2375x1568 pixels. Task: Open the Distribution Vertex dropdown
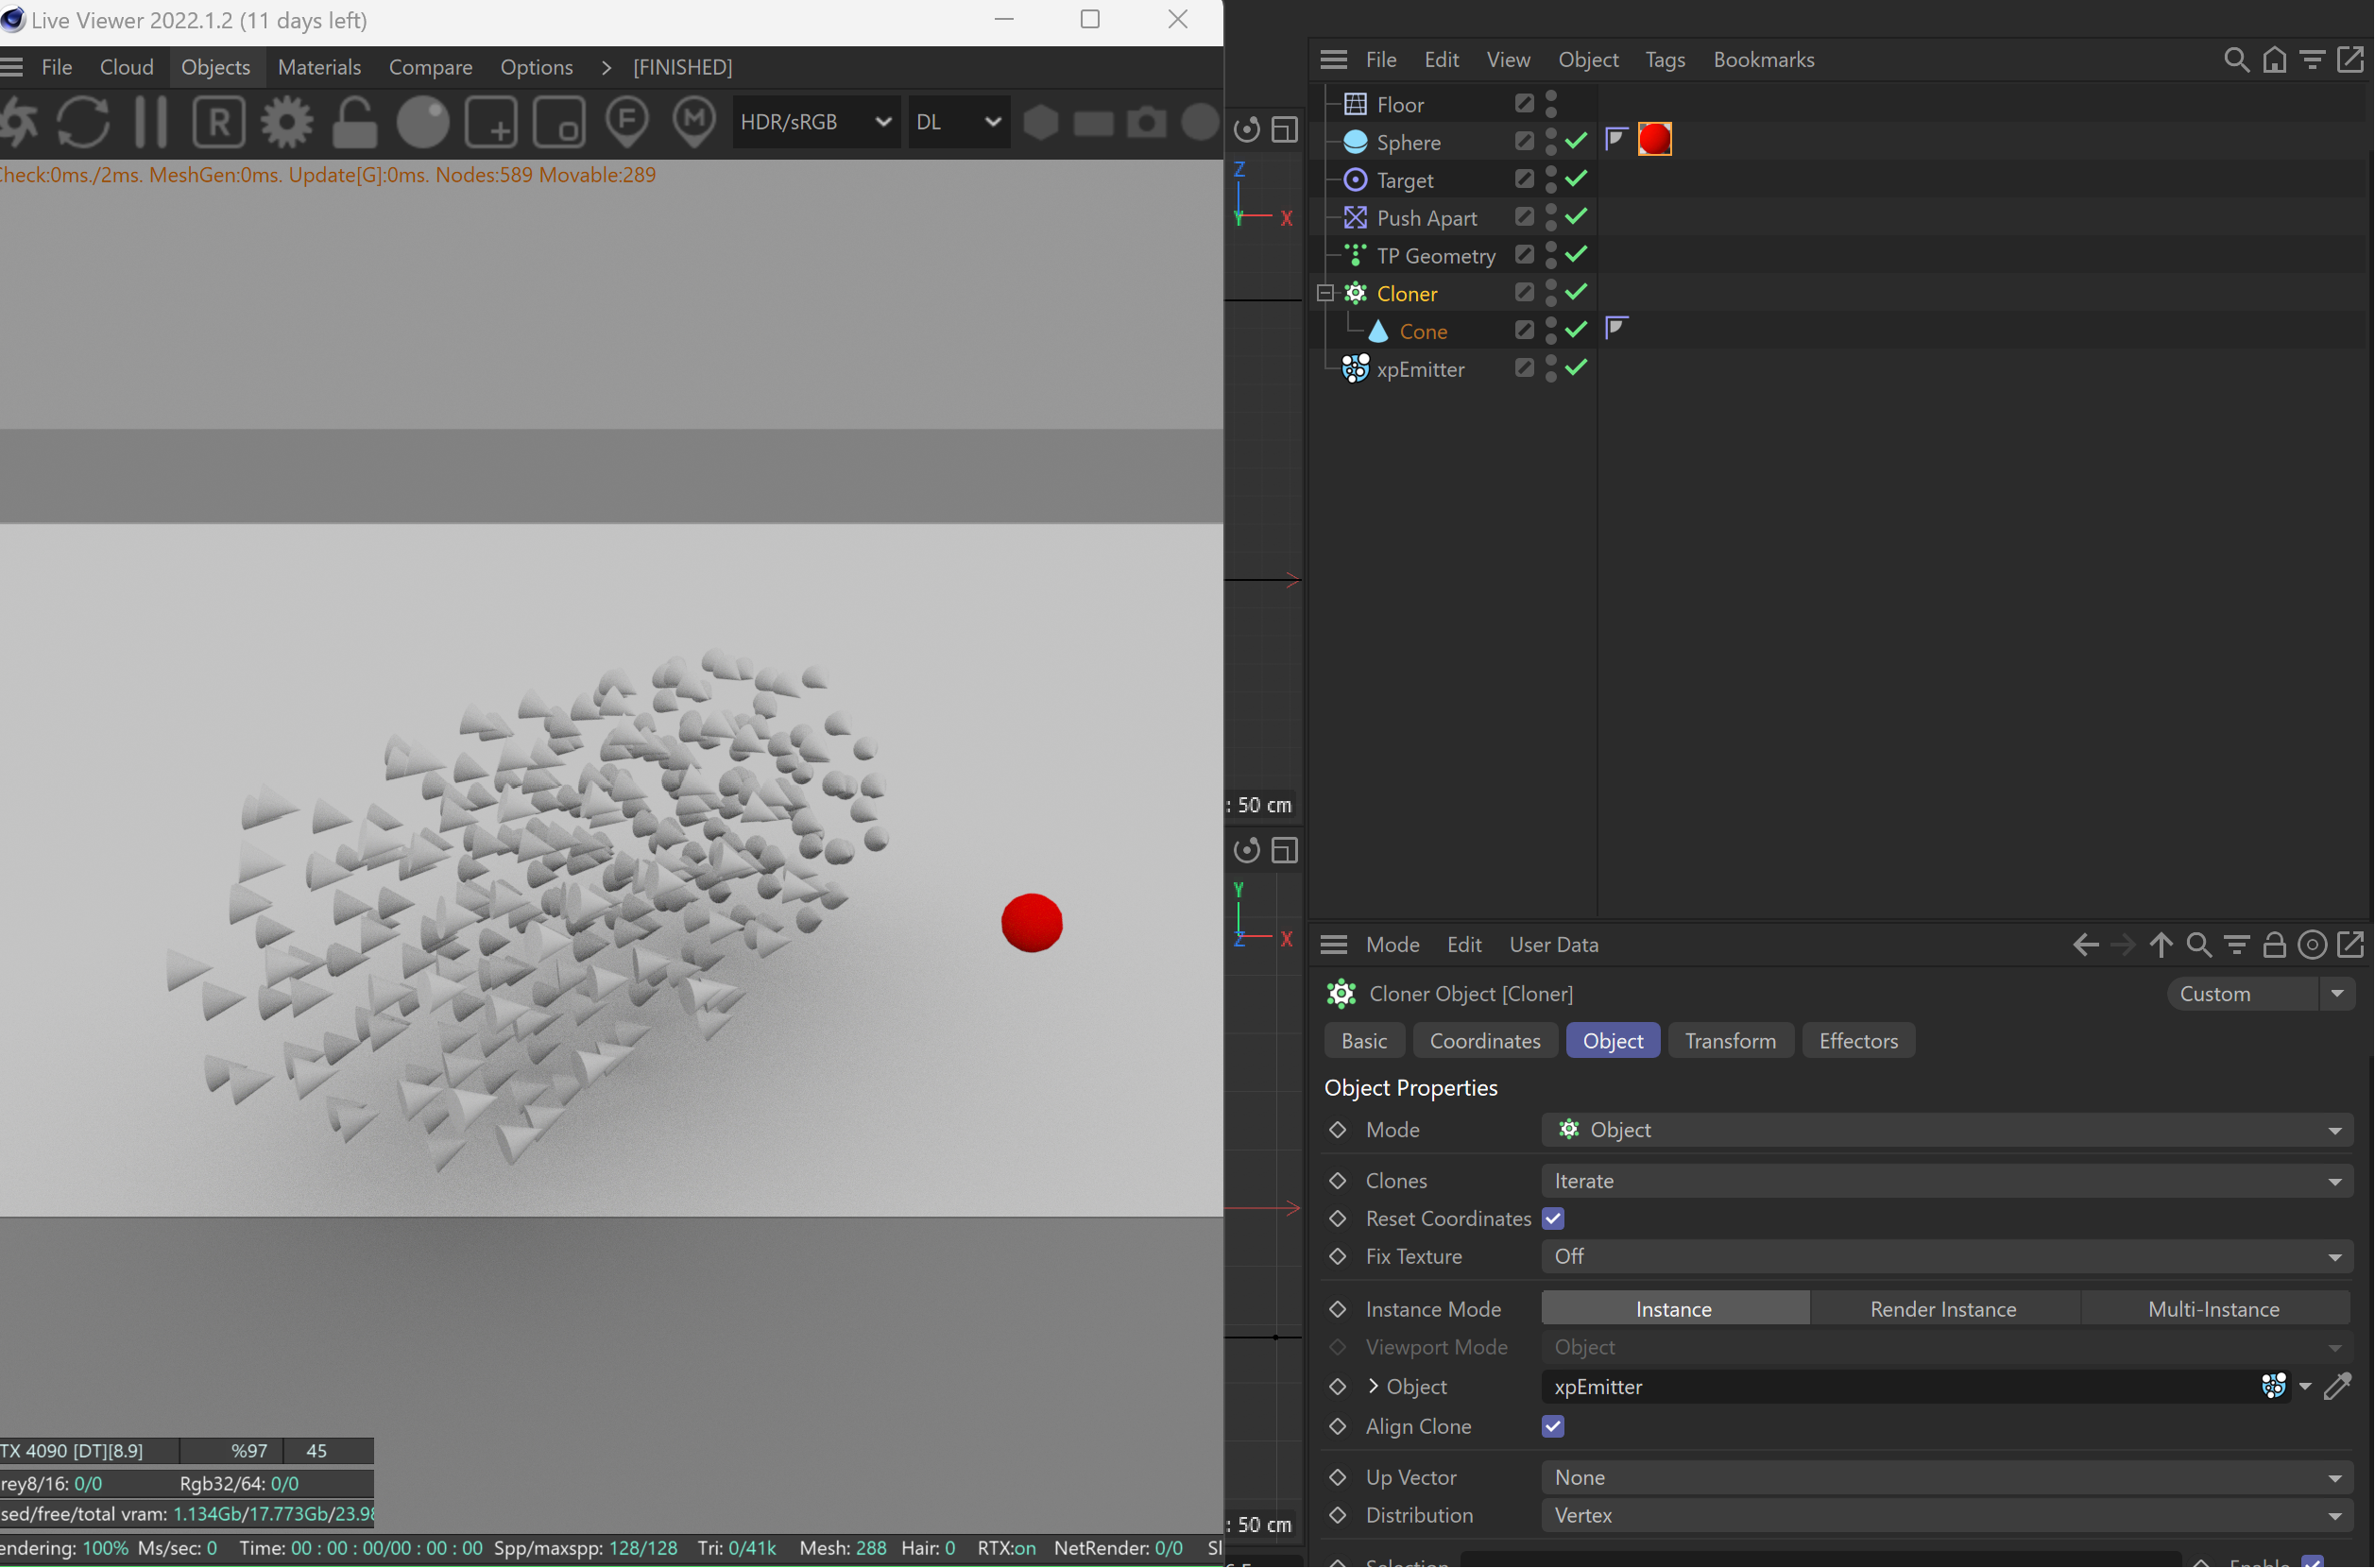(1945, 1515)
